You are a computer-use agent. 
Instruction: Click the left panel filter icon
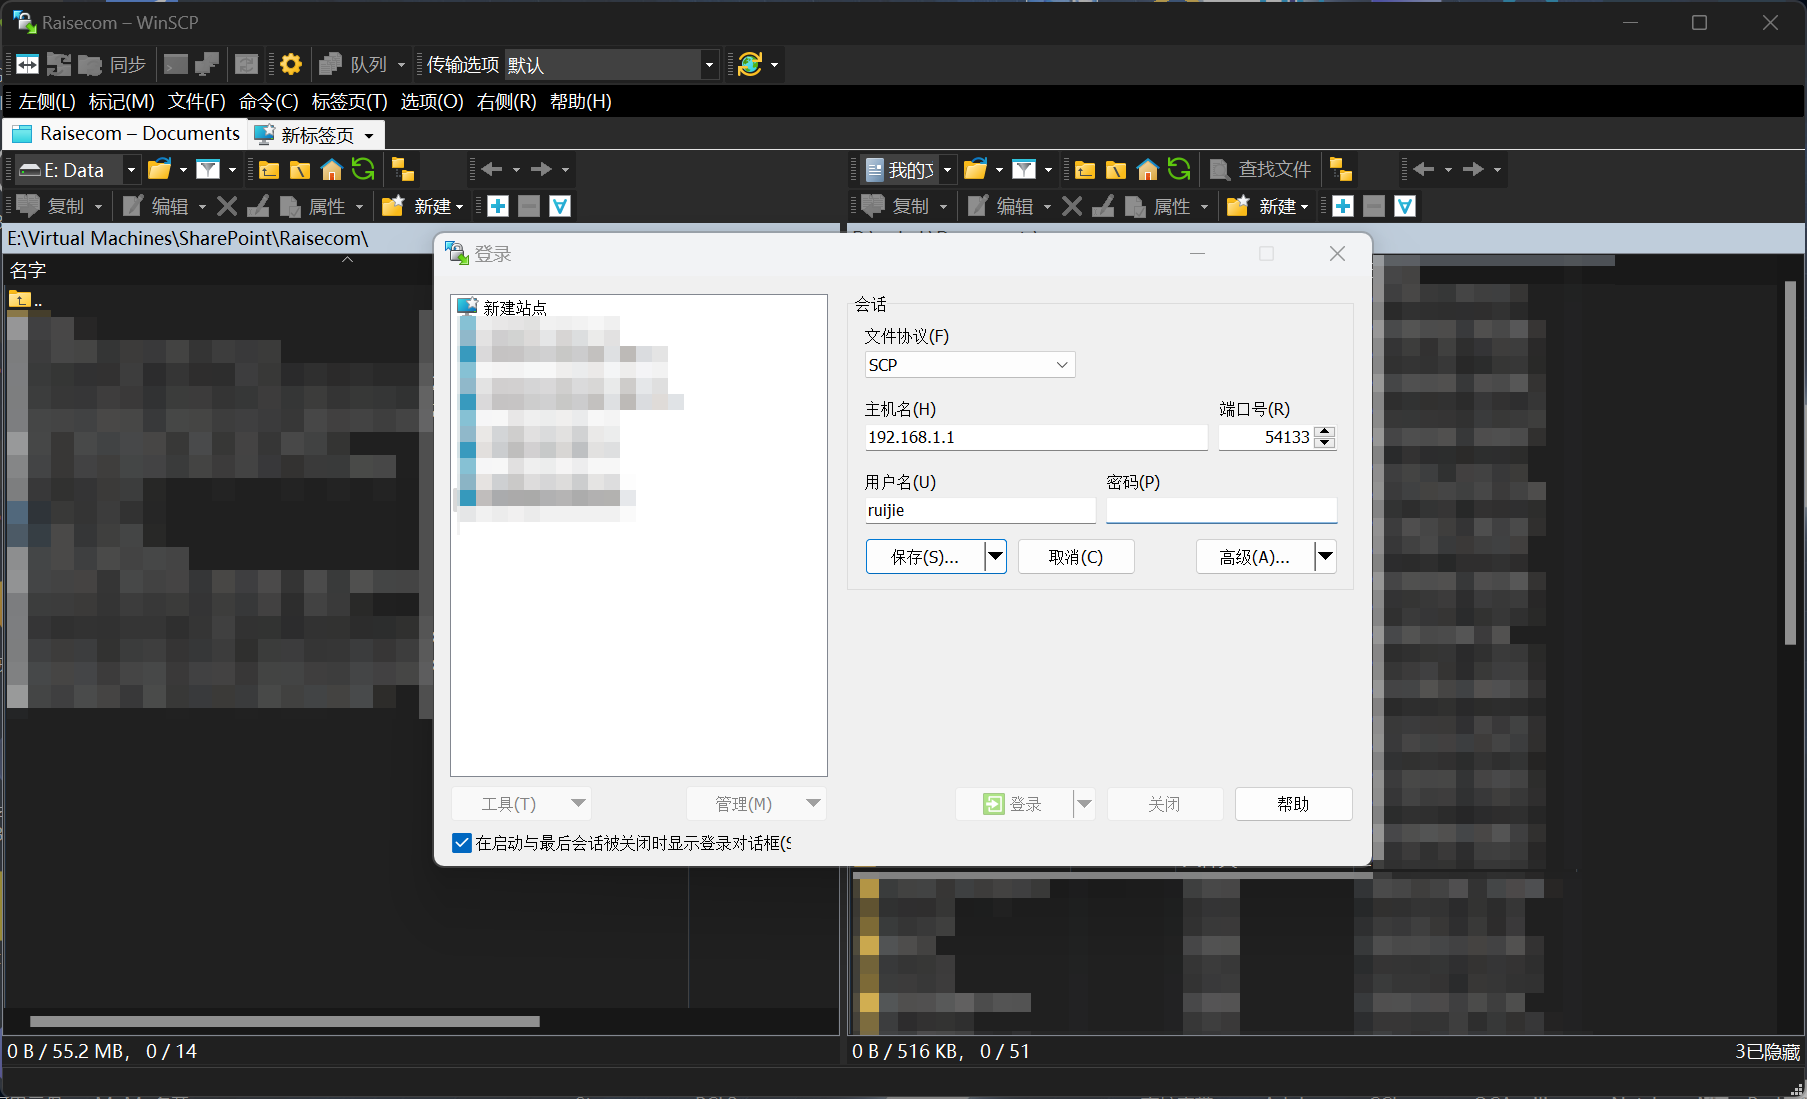pyautogui.click(x=208, y=170)
